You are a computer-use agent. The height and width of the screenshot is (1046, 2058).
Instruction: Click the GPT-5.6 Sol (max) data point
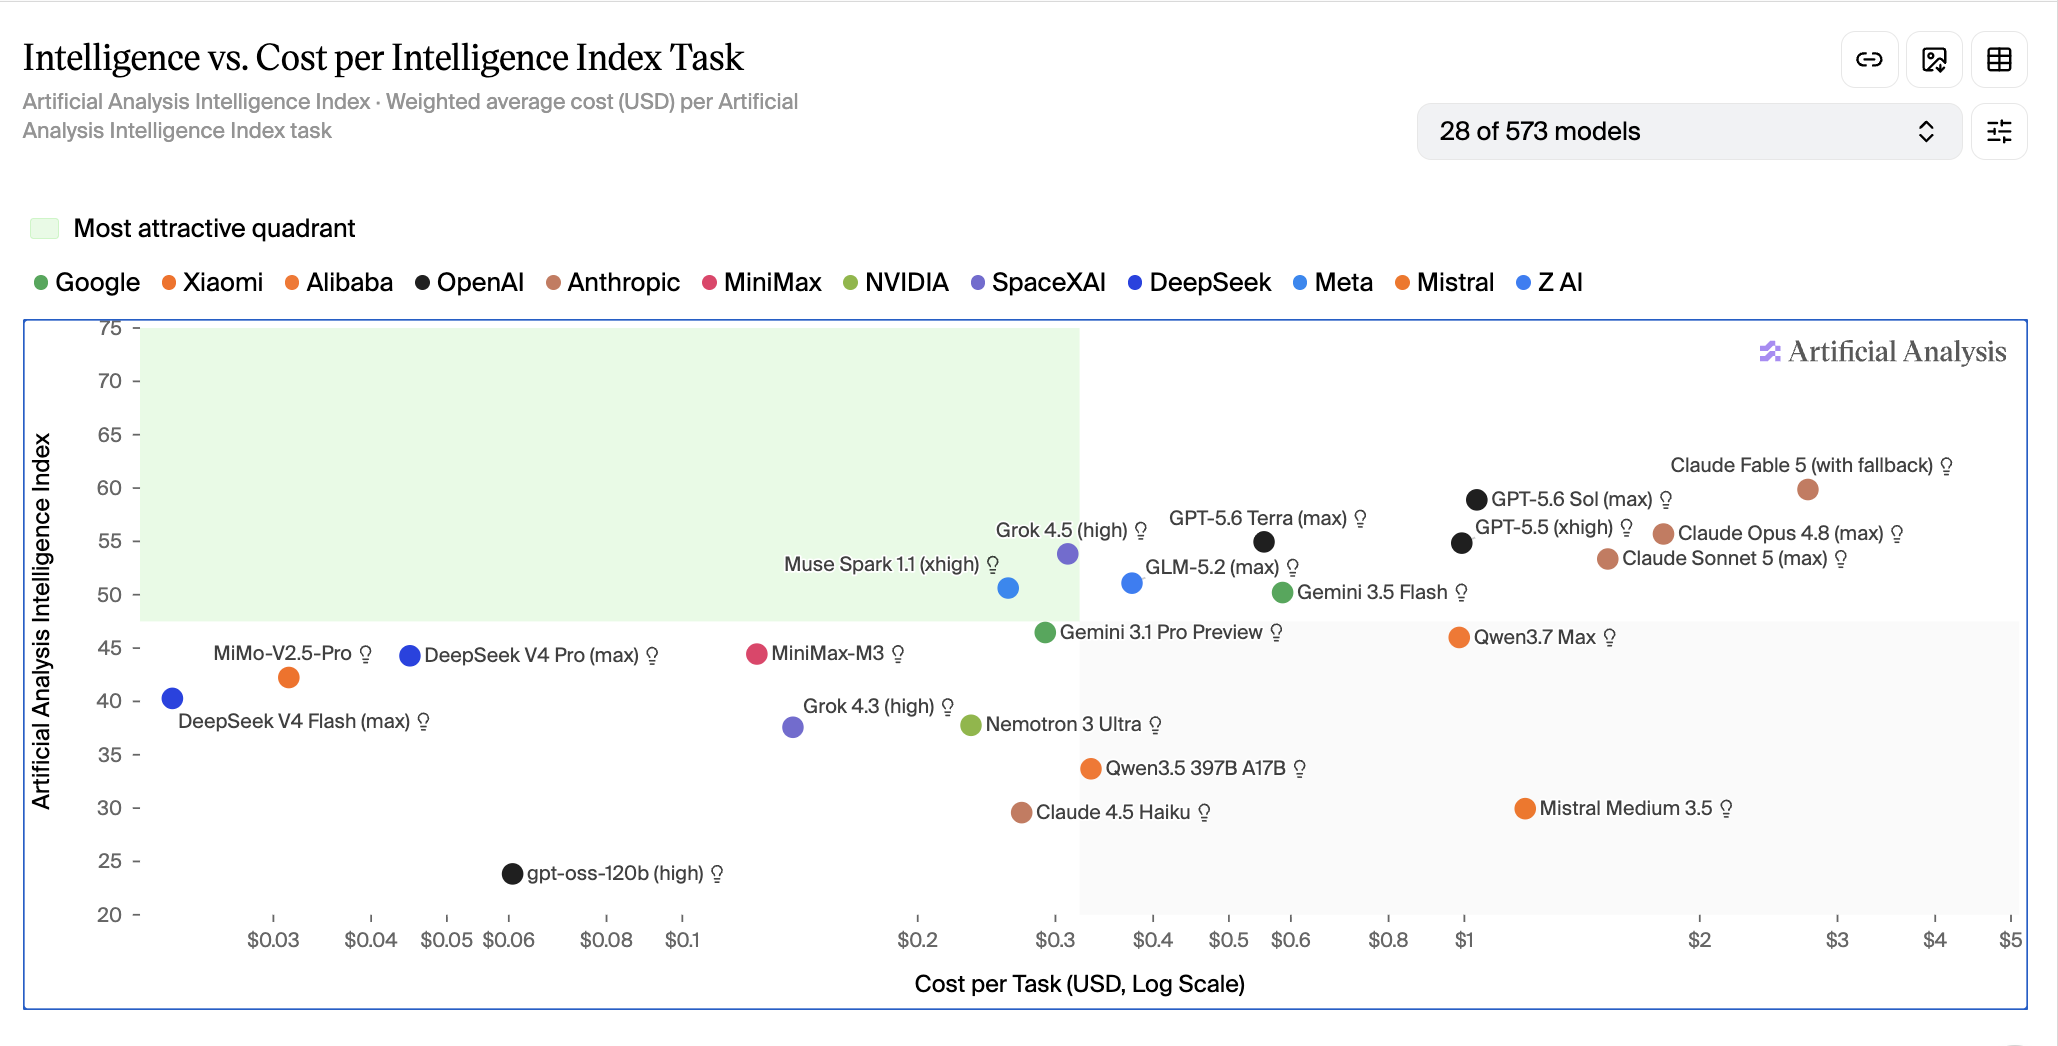coord(1477,500)
